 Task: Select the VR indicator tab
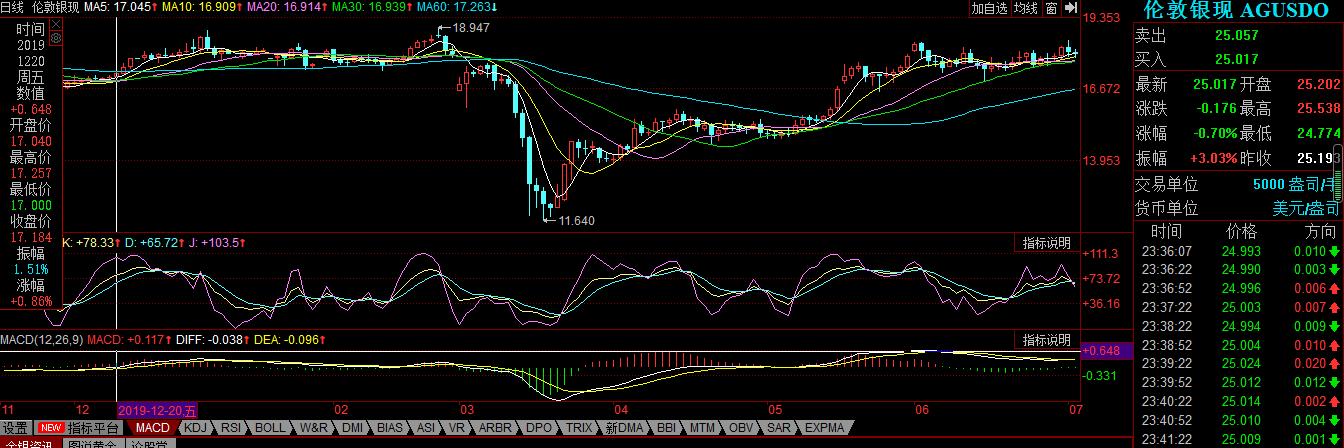tap(457, 428)
